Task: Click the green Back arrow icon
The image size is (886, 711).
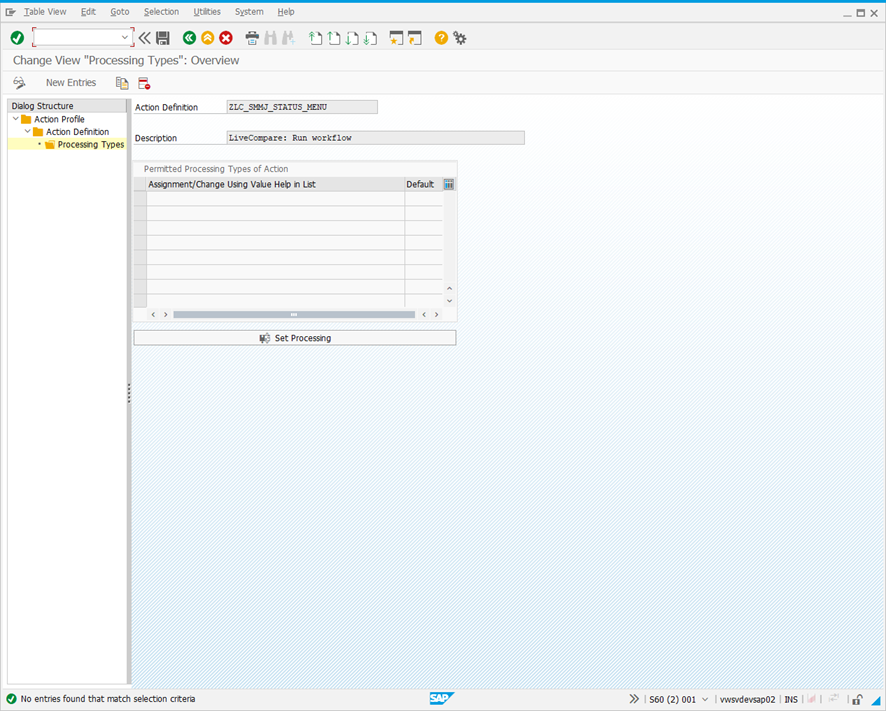Action: pyautogui.click(x=189, y=38)
